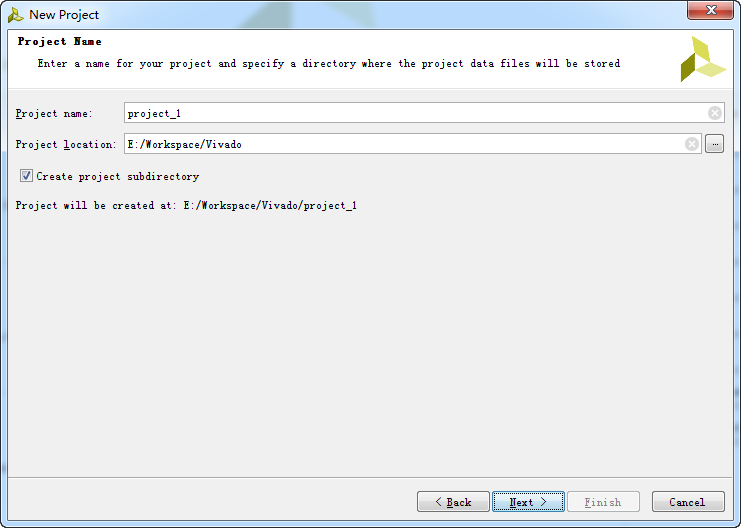Click the "Project location:" label
Screen dimensions: 741x528
pyautogui.click(x=66, y=144)
